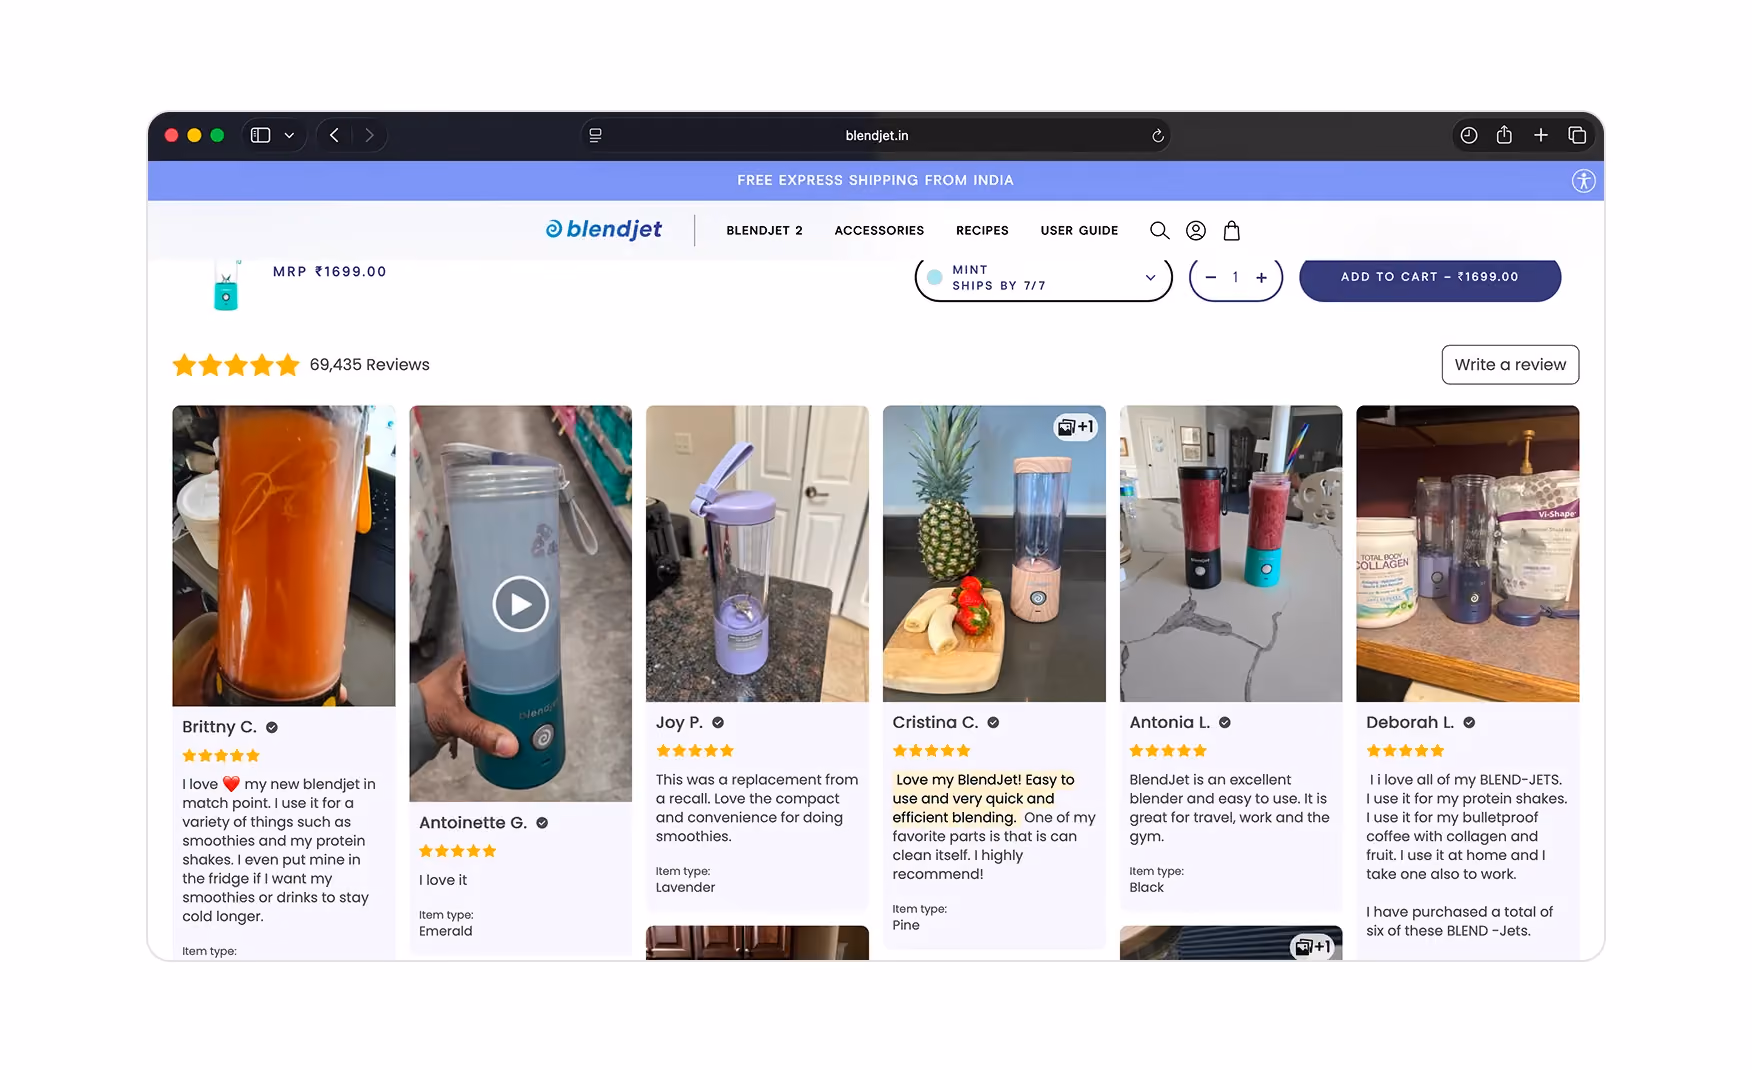The width and height of the screenshot is (1752, 1070).
Task: Click the verified badge next to Deborah L.
Action: pyautogui.click(x=1469, y=723)
